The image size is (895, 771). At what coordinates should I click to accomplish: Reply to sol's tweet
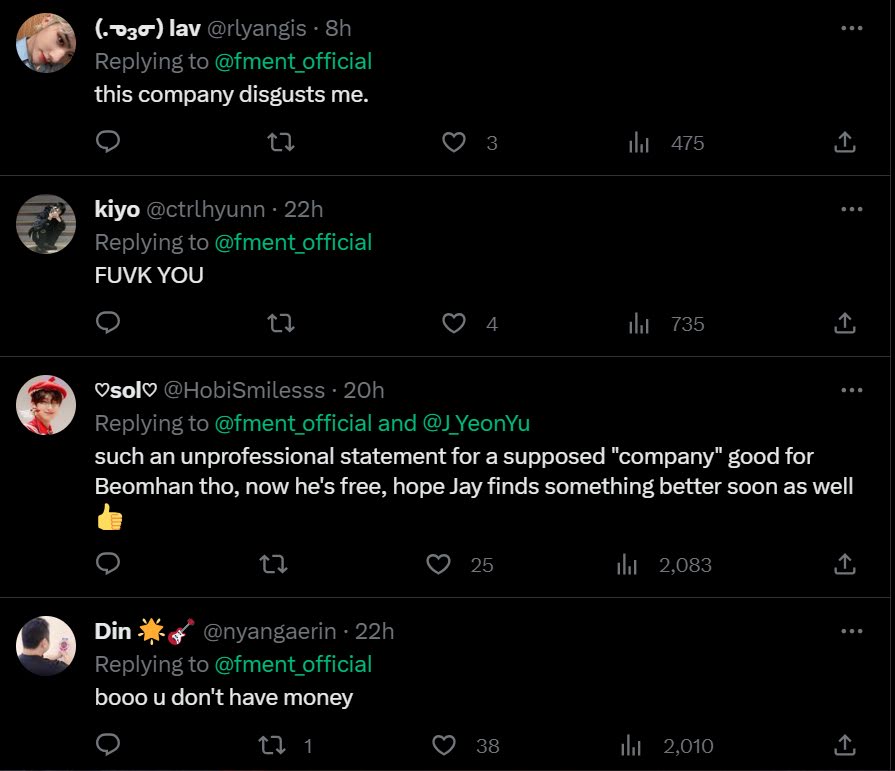(108, 565)
